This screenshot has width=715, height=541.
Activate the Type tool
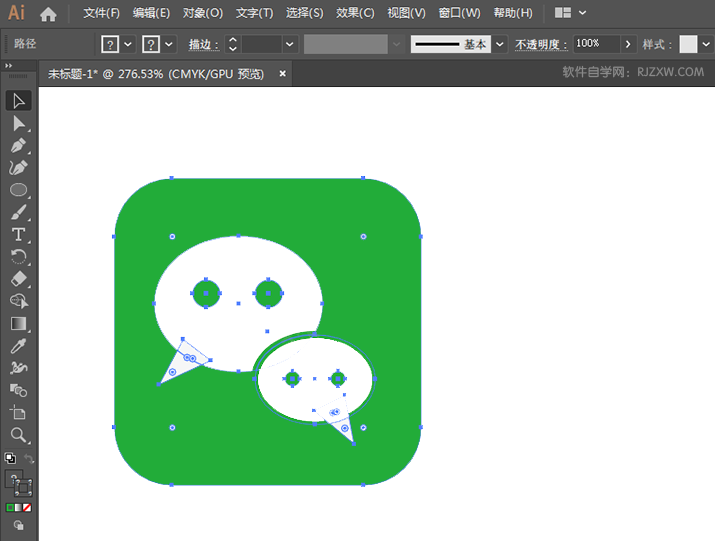click(x=18, y=234)
